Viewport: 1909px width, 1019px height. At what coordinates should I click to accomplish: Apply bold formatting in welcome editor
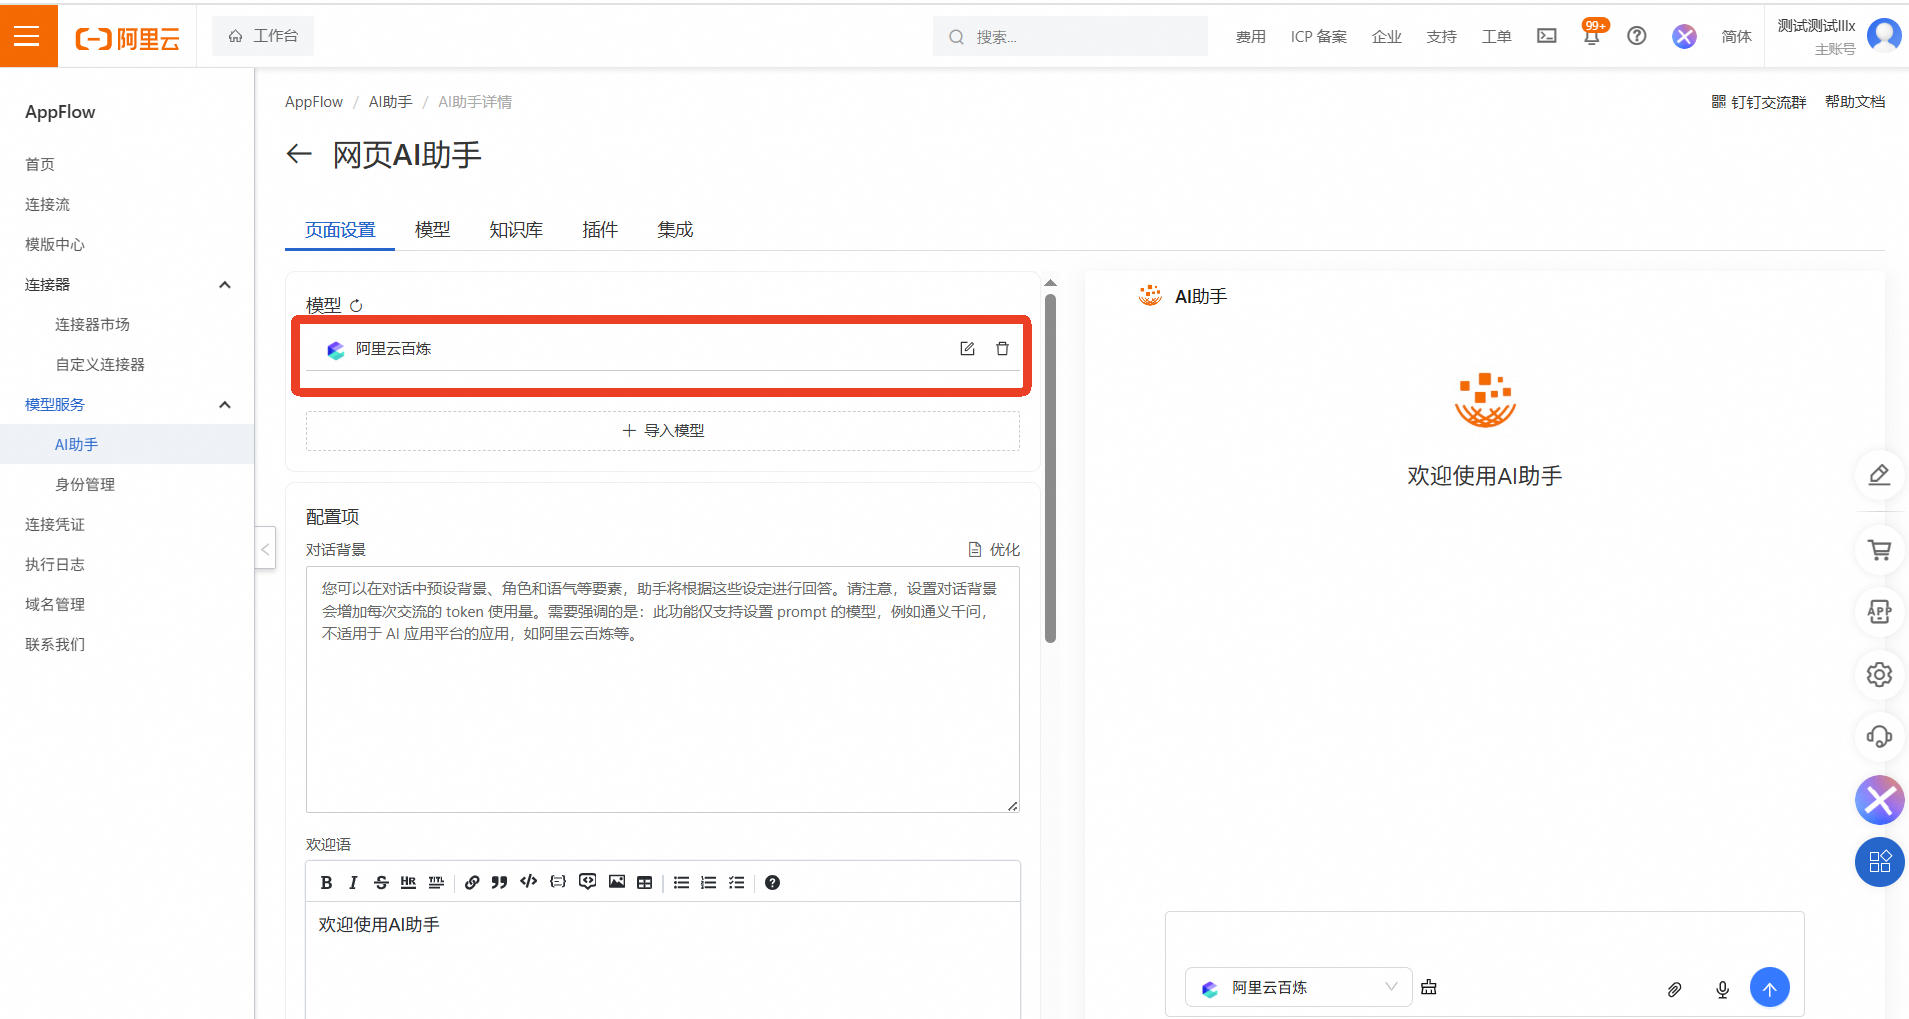(326, 882)
